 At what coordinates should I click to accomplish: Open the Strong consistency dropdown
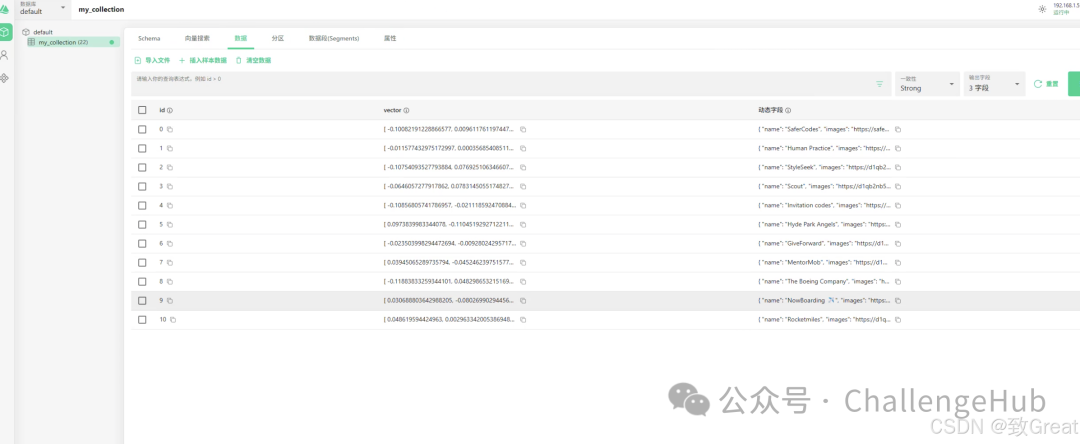coord(927,84)
